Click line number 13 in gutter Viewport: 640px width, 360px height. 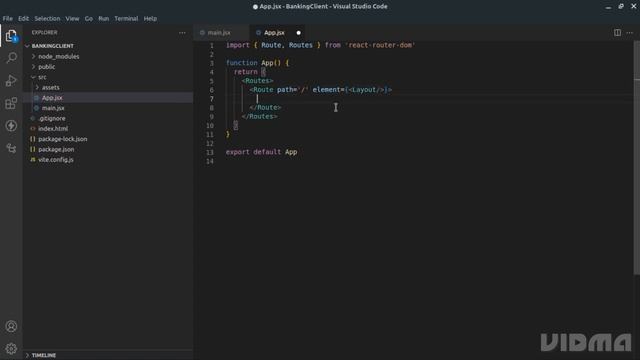210,152
